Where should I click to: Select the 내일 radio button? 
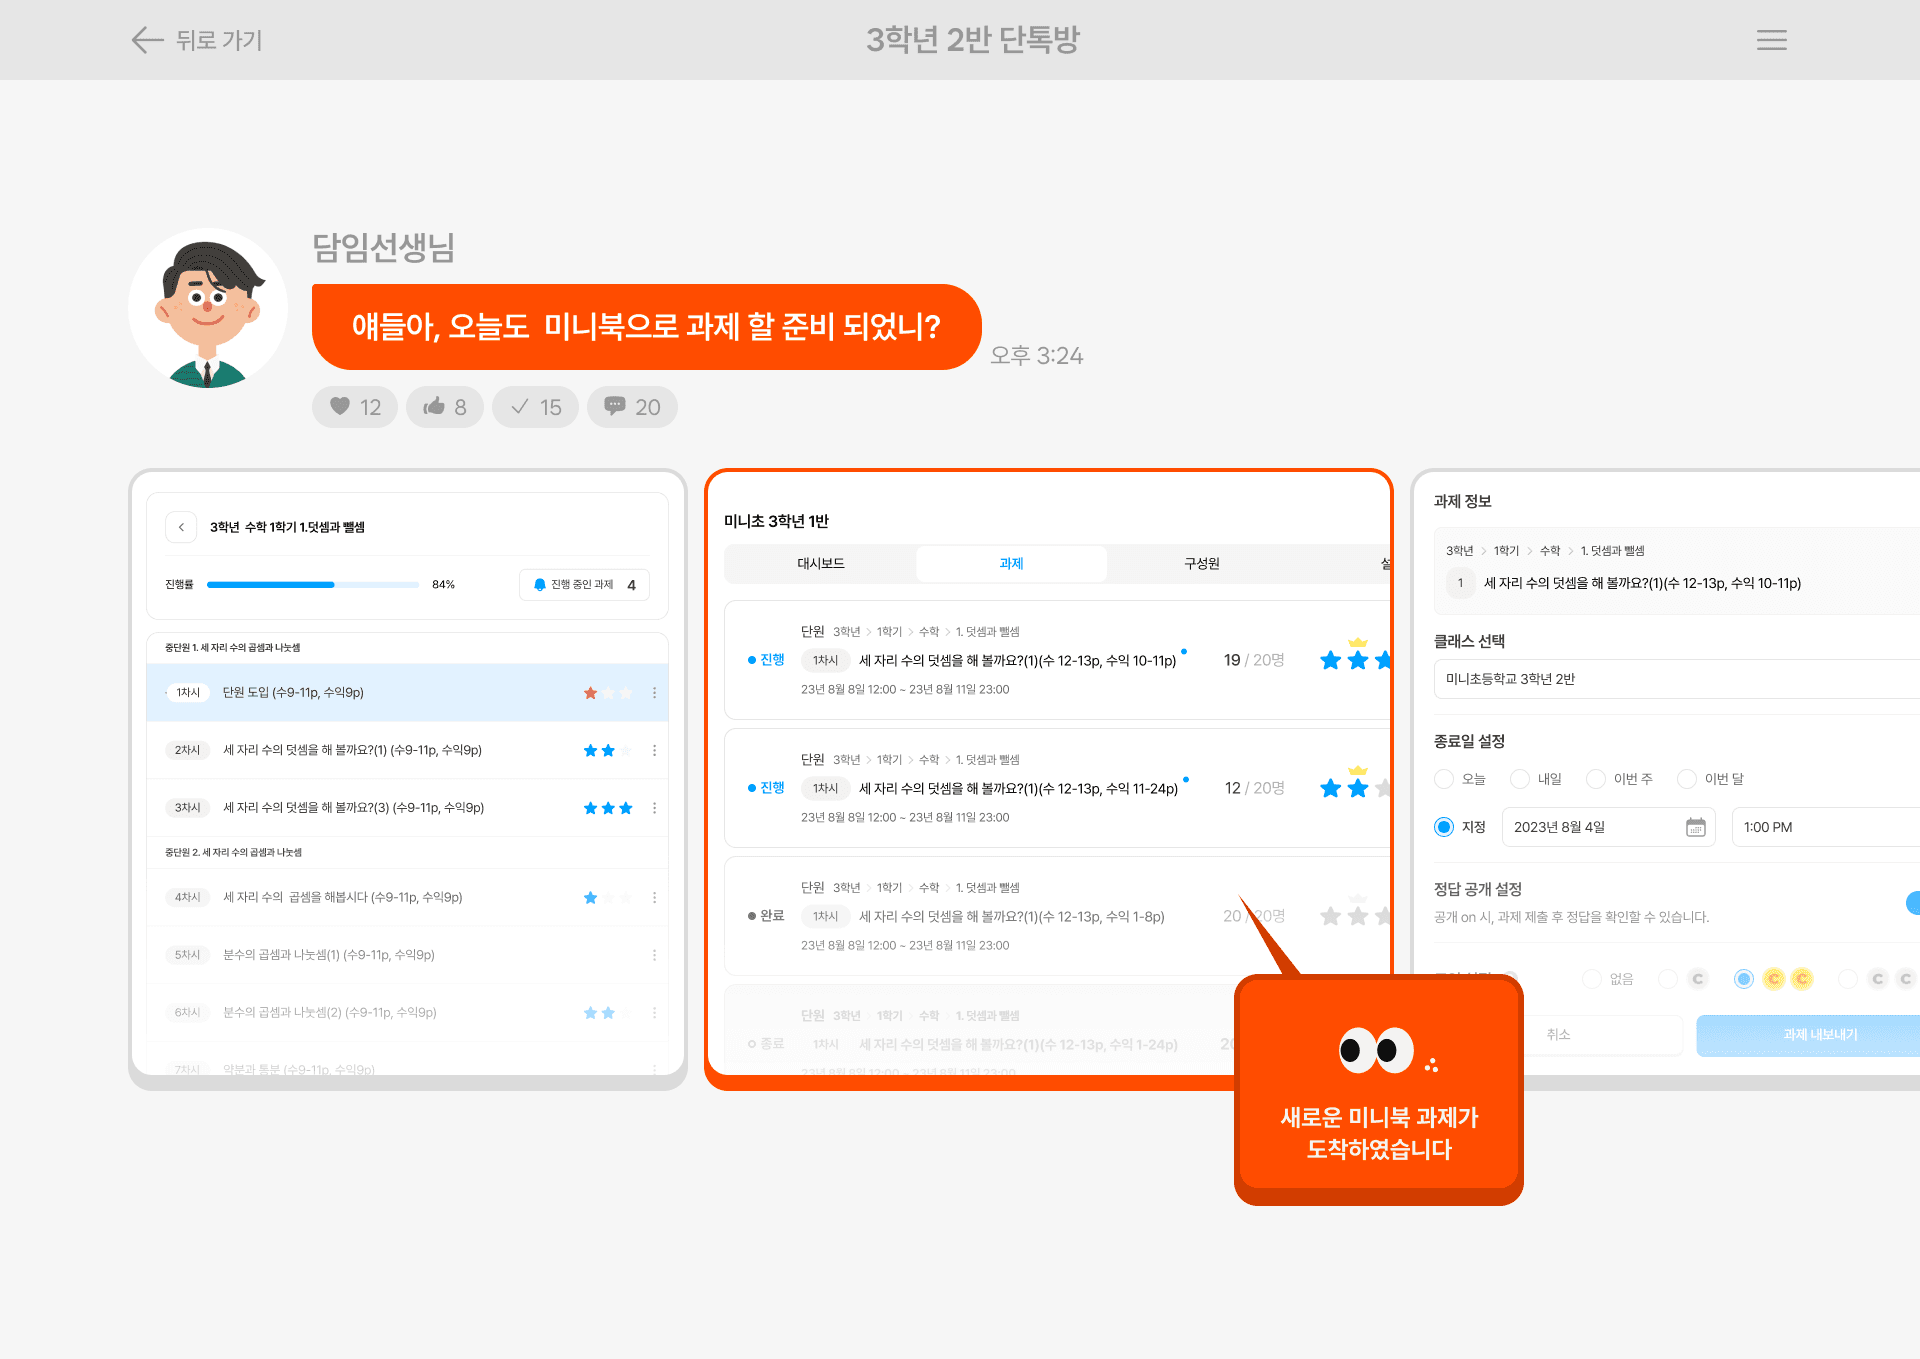click(1520, 779)
